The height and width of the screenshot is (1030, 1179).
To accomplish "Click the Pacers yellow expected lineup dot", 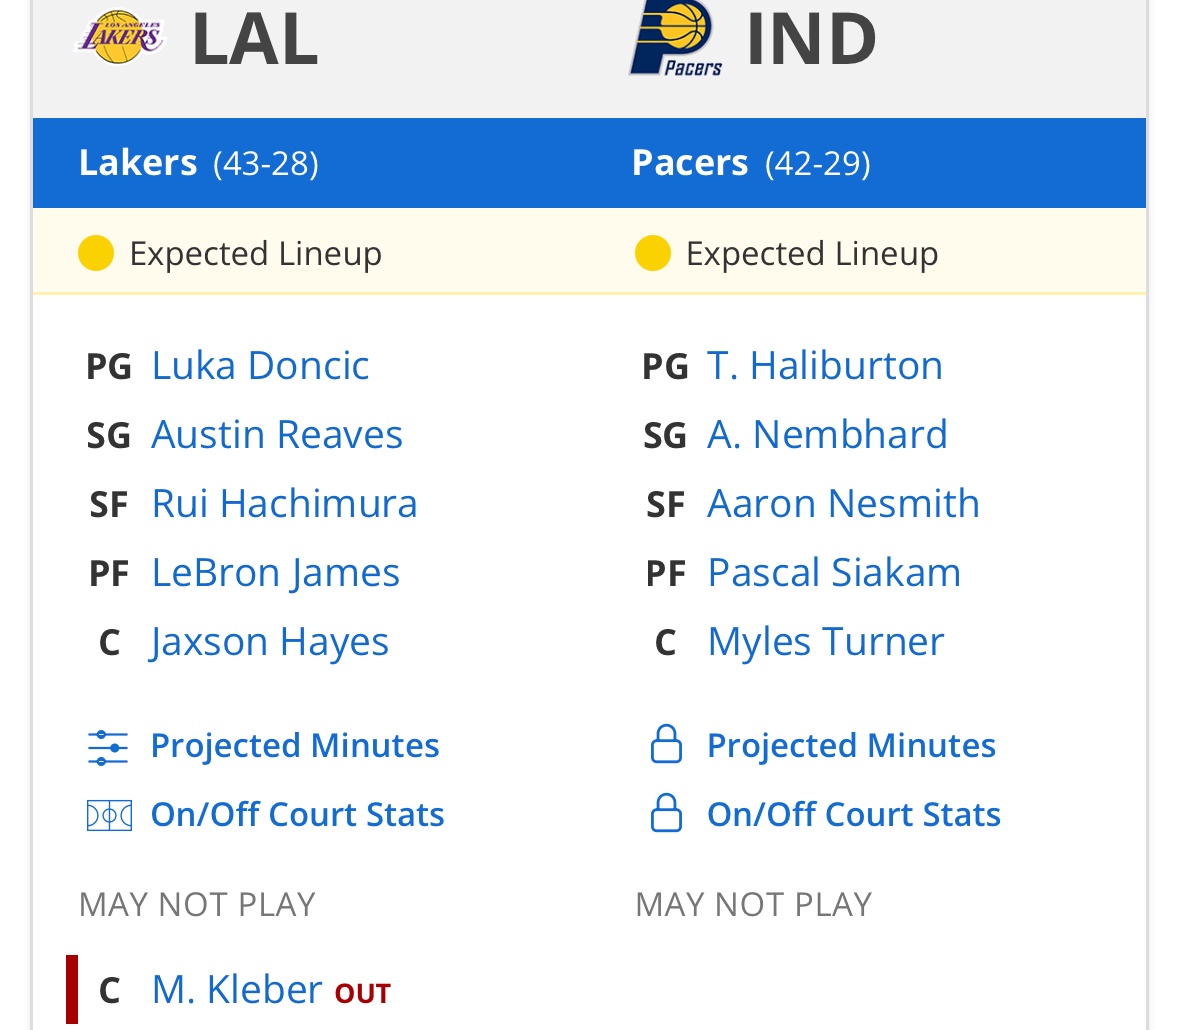I will click(652, 254).
